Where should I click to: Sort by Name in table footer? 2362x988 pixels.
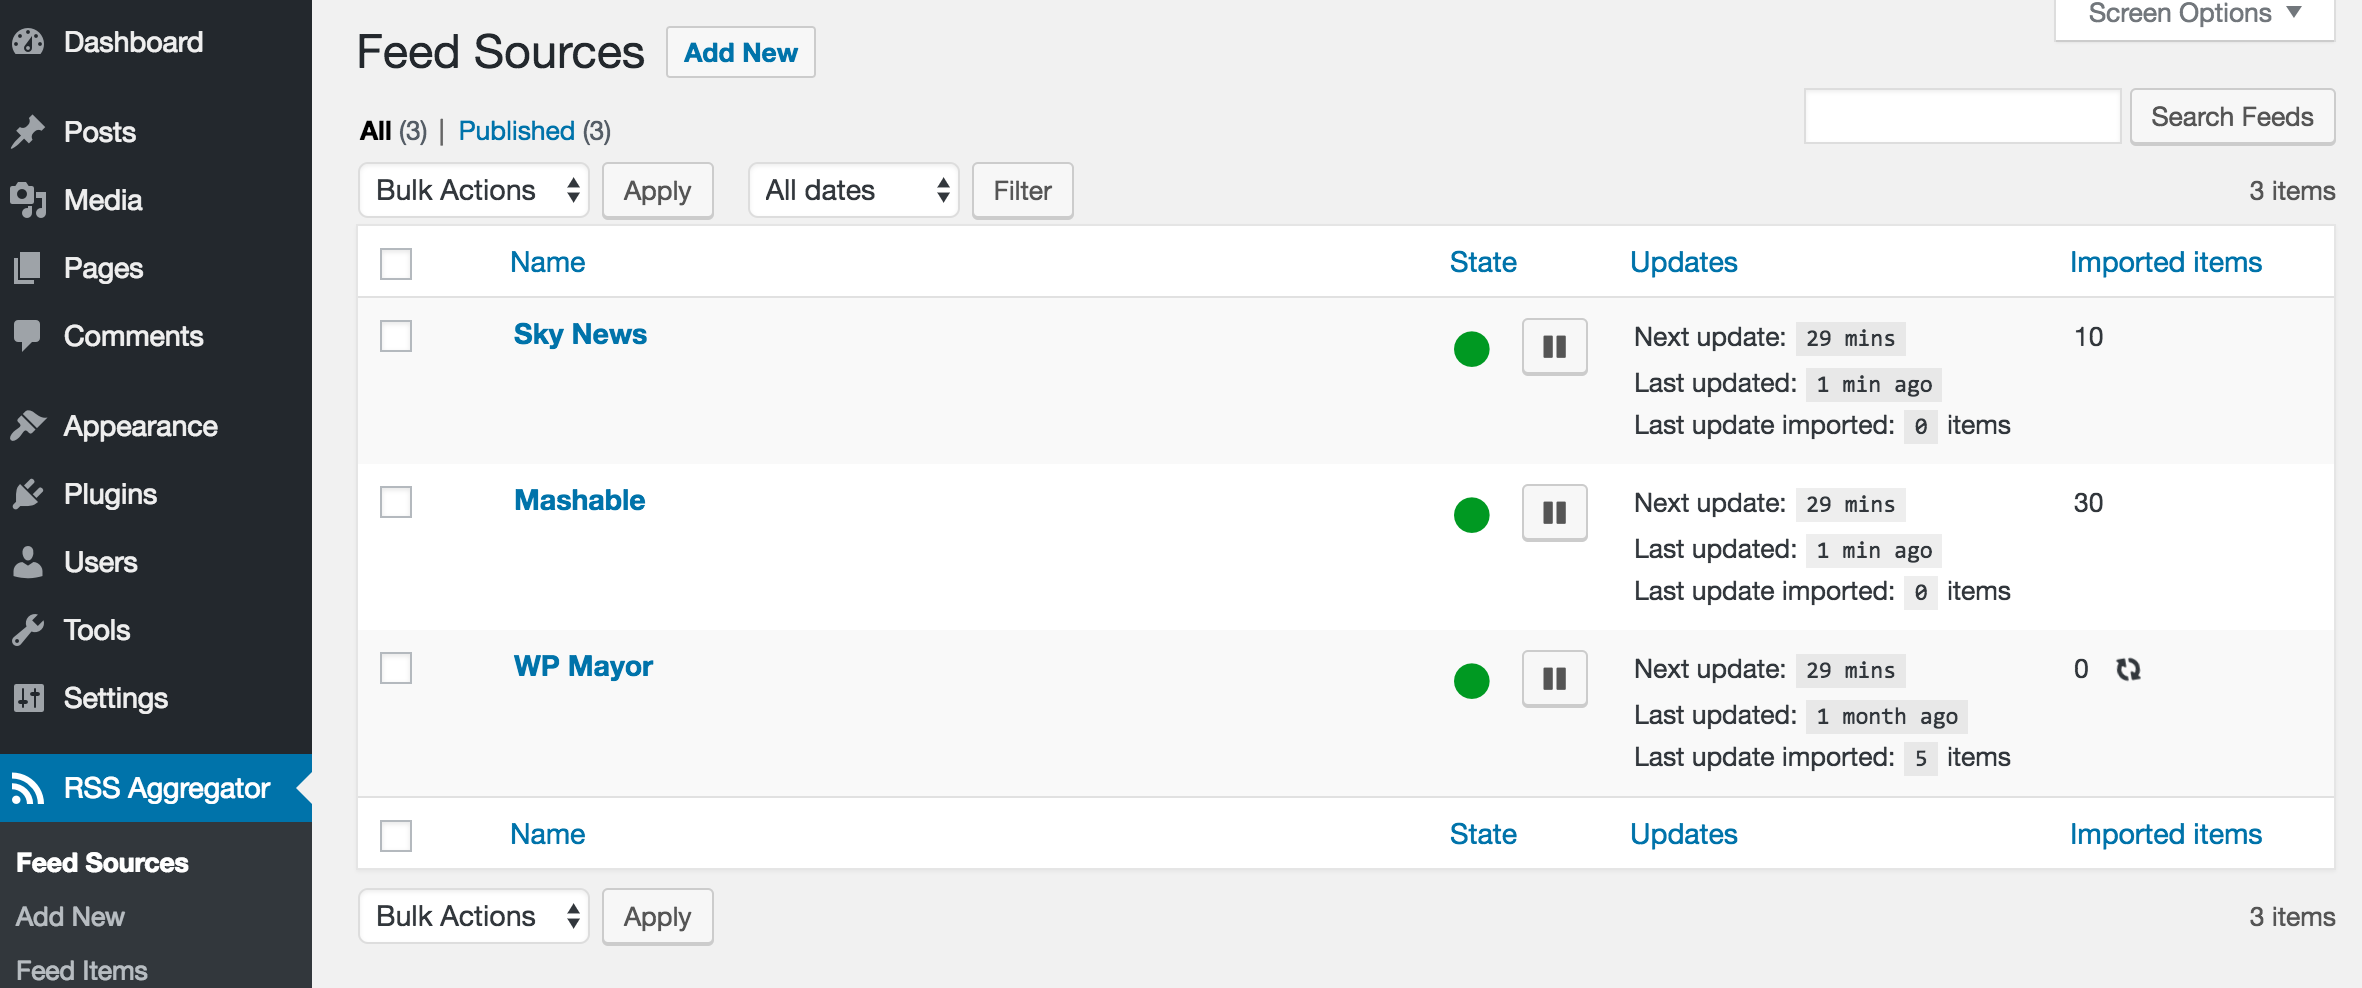pyautogui.click(x=547, y=834)
